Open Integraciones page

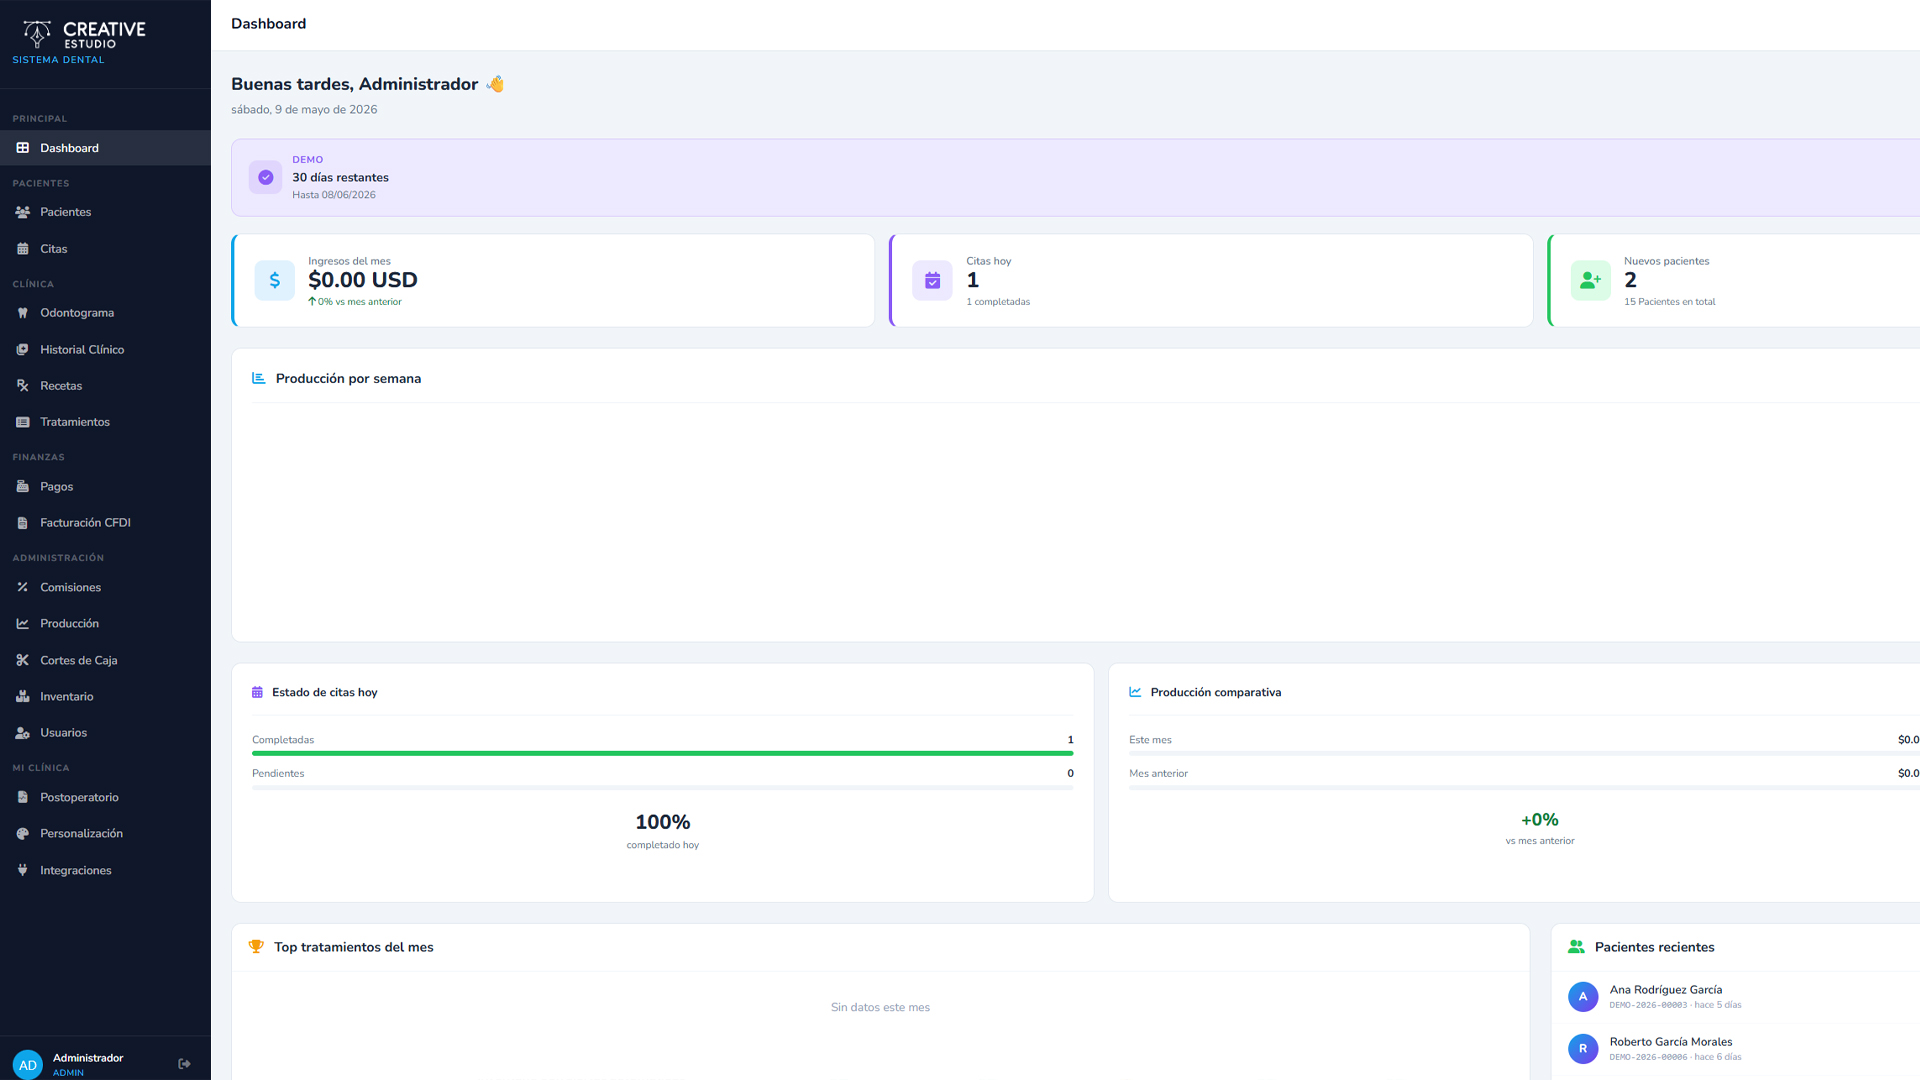click(x=105, y=871)
